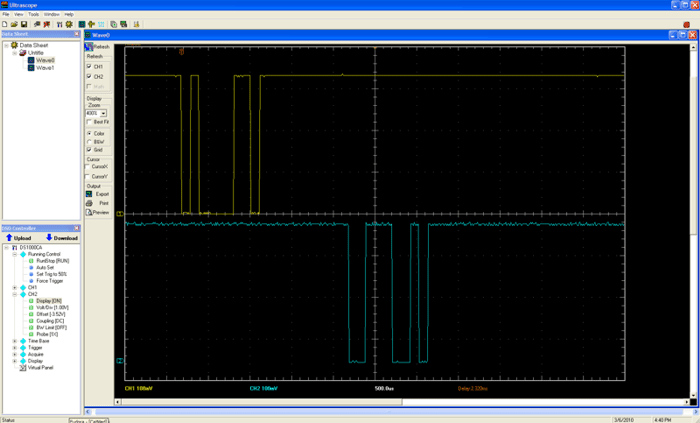Open the waveform print Preview
This screenshot has width=700, height=423.
(x=100, y=212)
